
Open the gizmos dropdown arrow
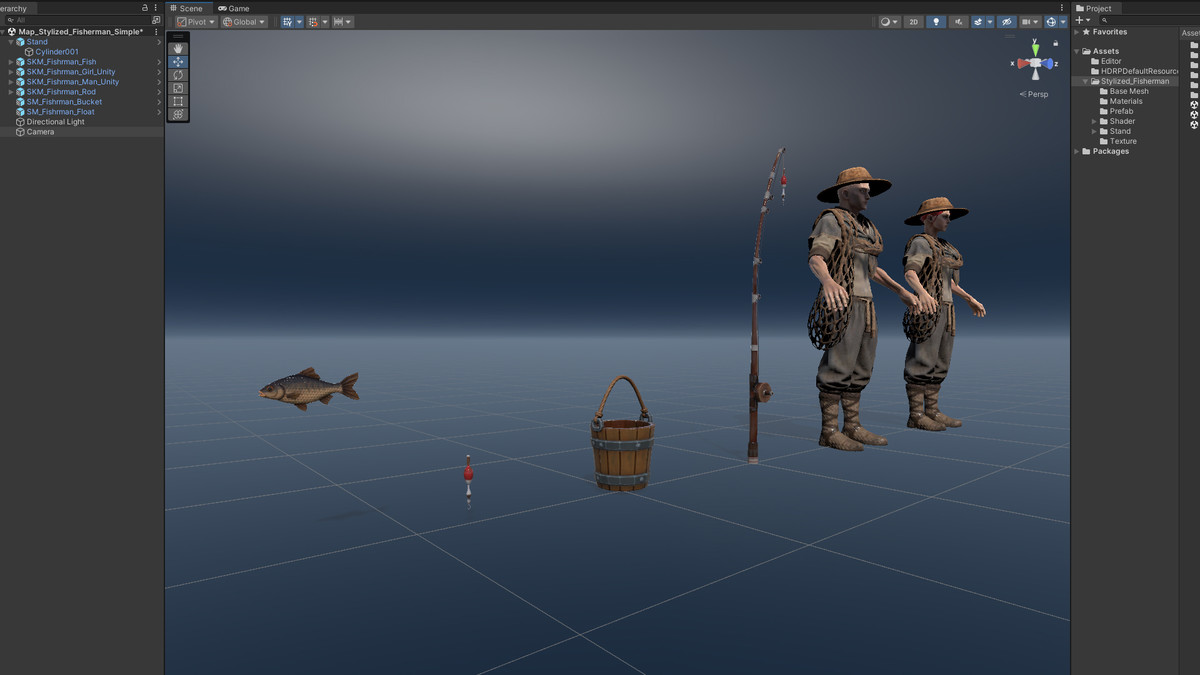[1063, 21]
